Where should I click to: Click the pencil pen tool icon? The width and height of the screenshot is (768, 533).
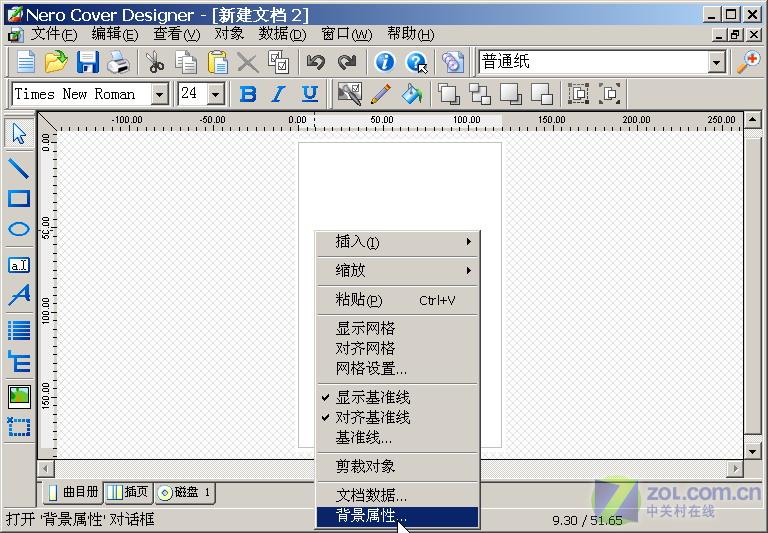[381, 94]
